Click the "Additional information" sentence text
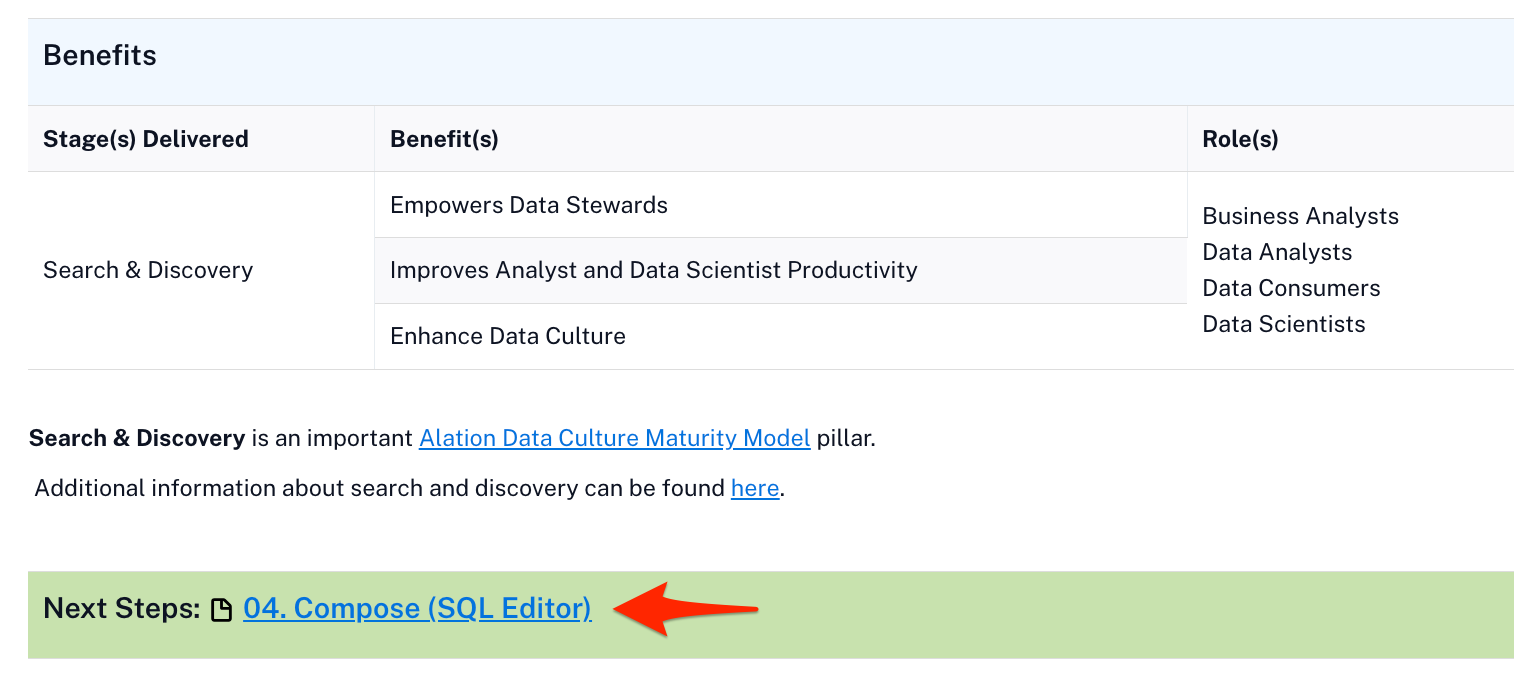This screenshot has height=698, width=1538. point(380,489)
